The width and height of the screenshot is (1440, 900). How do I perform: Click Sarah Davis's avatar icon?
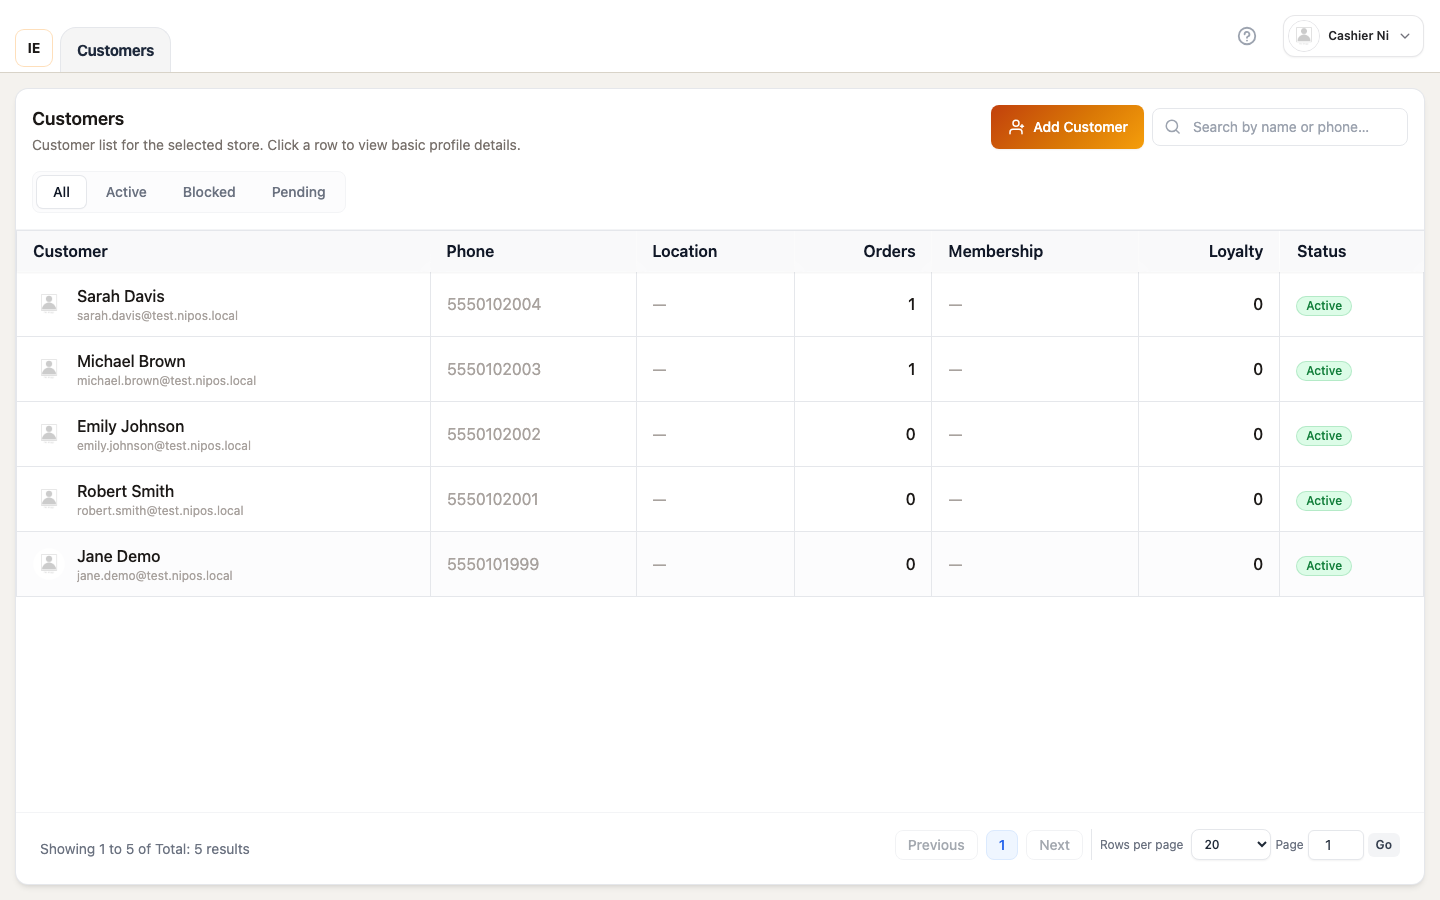pos(49,304)
